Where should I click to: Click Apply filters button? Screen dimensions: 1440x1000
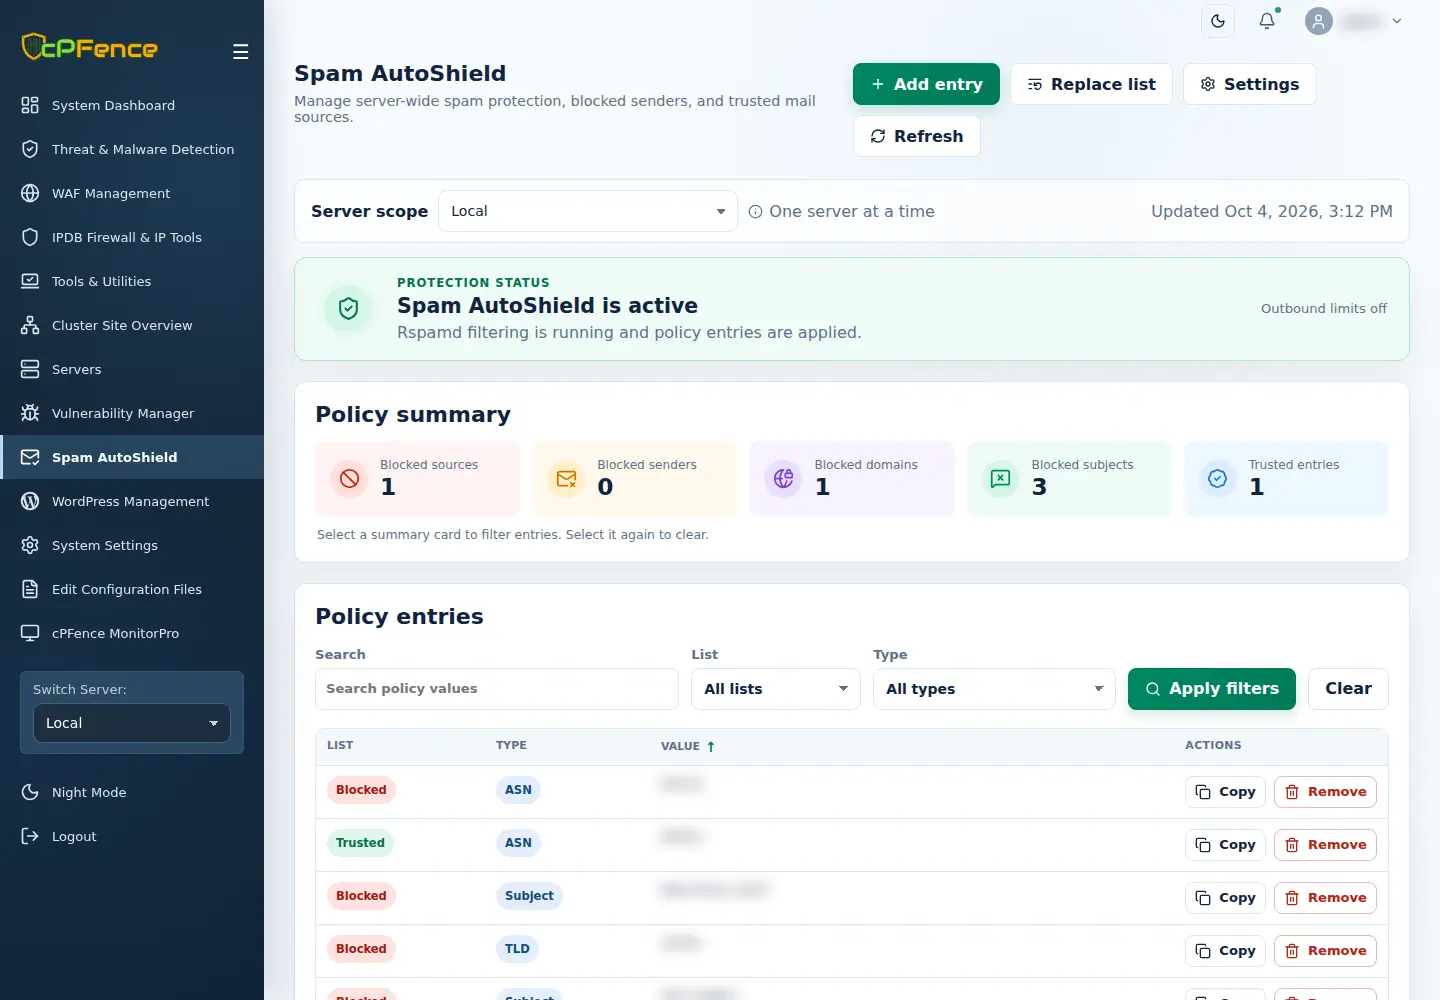pyautogui.click(x=1212, y=689)
